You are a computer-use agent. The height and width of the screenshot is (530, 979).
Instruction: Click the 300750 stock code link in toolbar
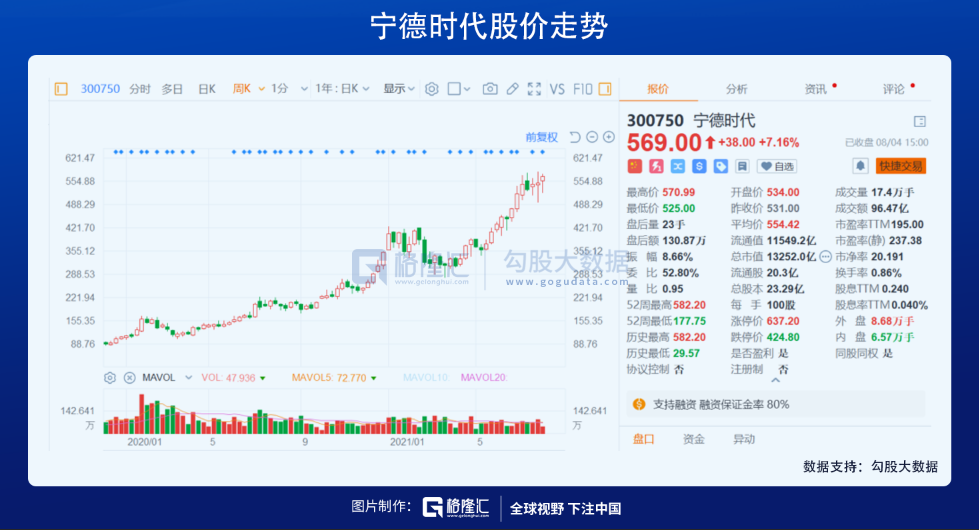(x=100, y=89)
